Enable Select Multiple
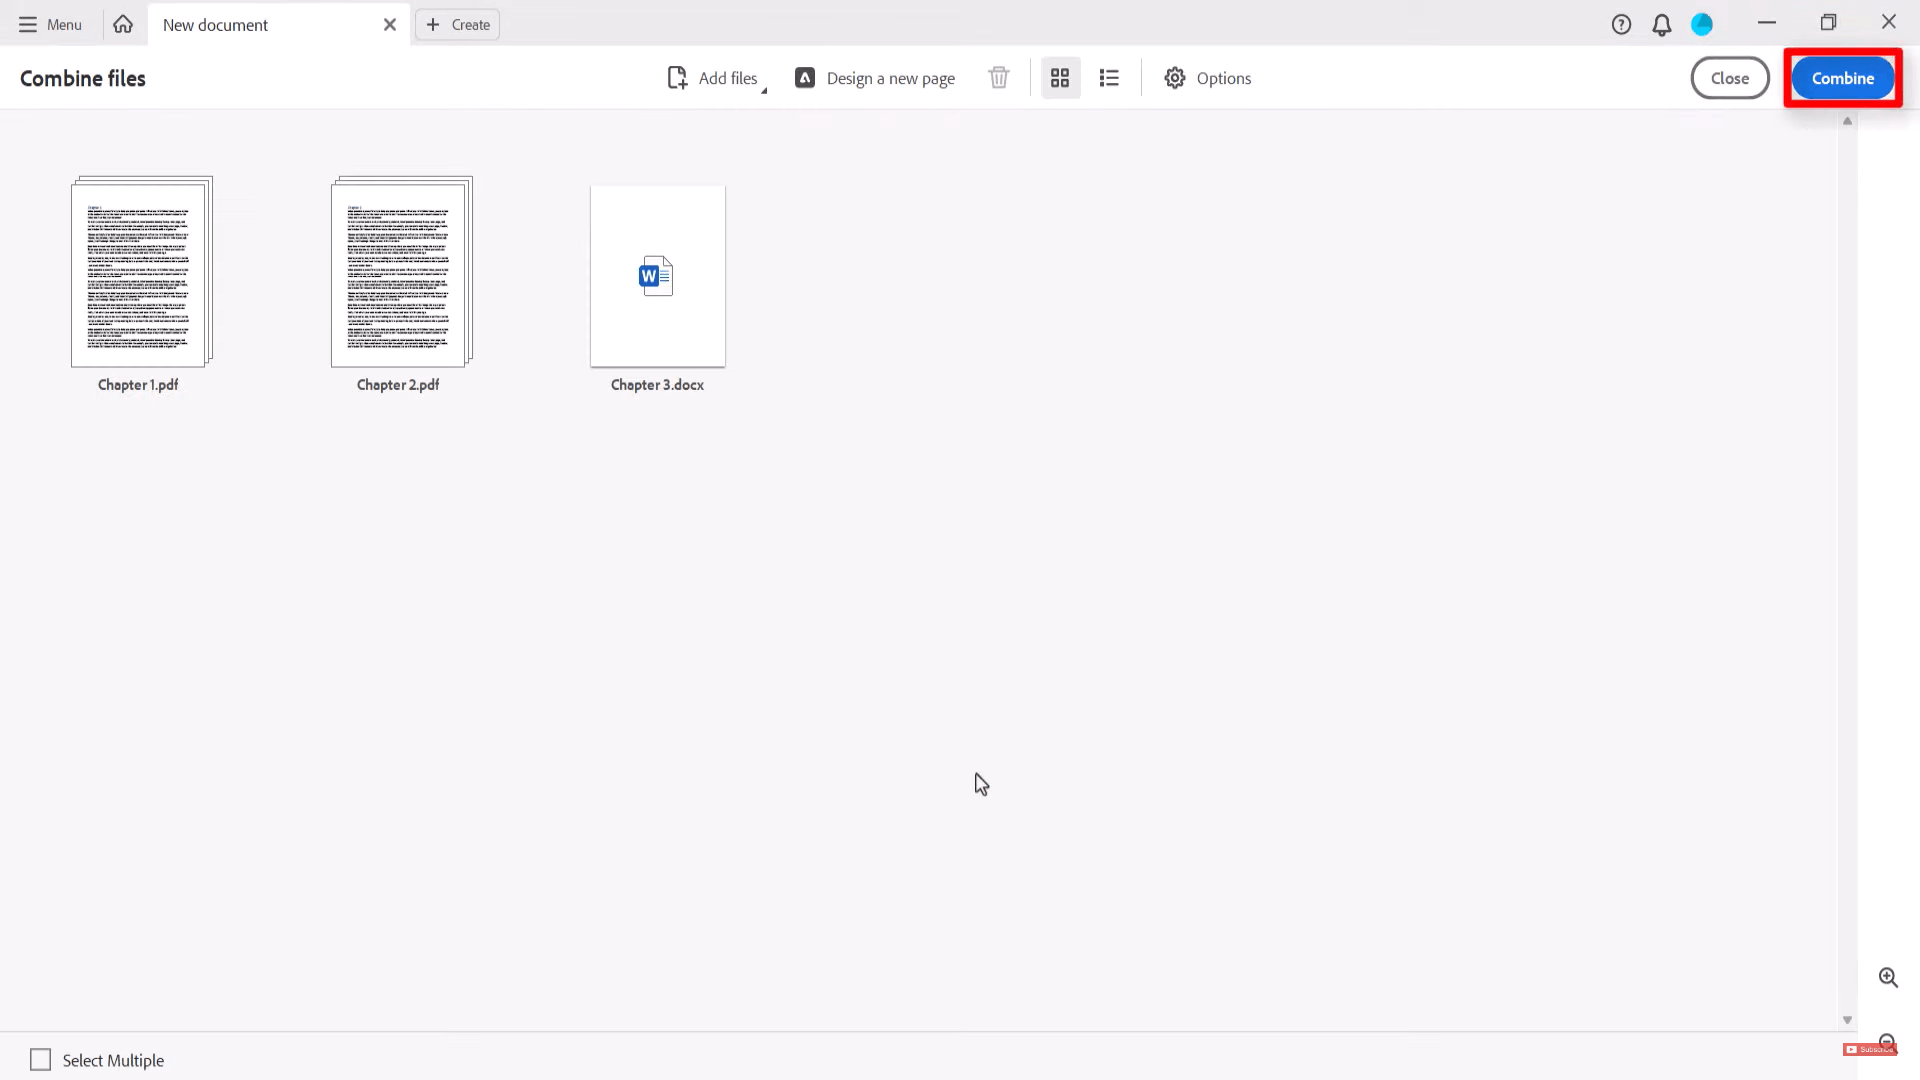Image resolution: width=1920 pixels, height=1080 pixels. (x=40, y=1059)
